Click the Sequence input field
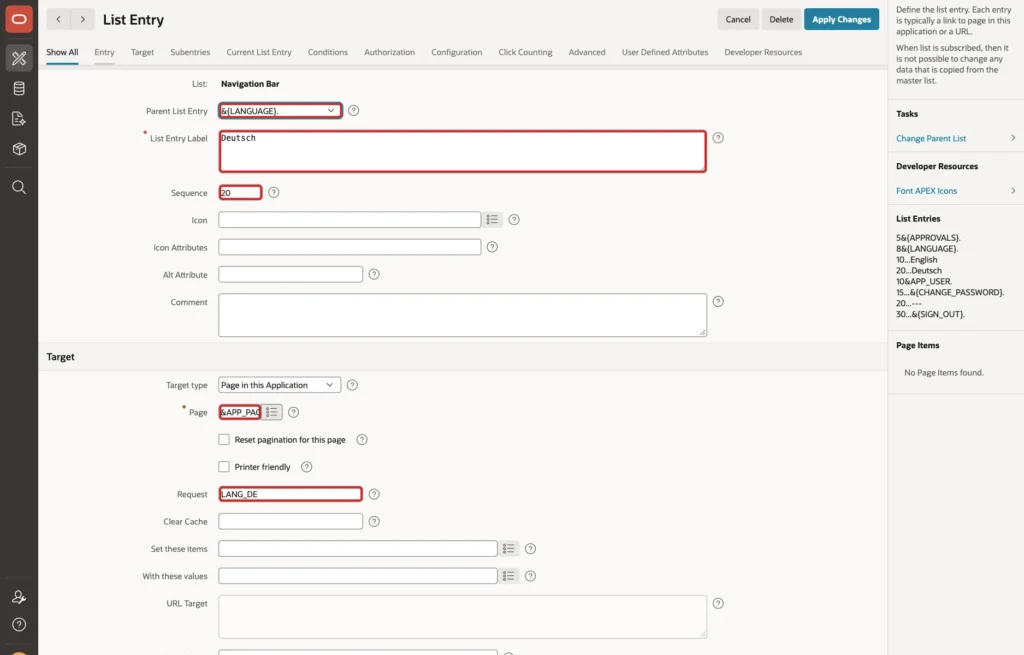This screenshot has width=1024, height=655. click(240, 193)
